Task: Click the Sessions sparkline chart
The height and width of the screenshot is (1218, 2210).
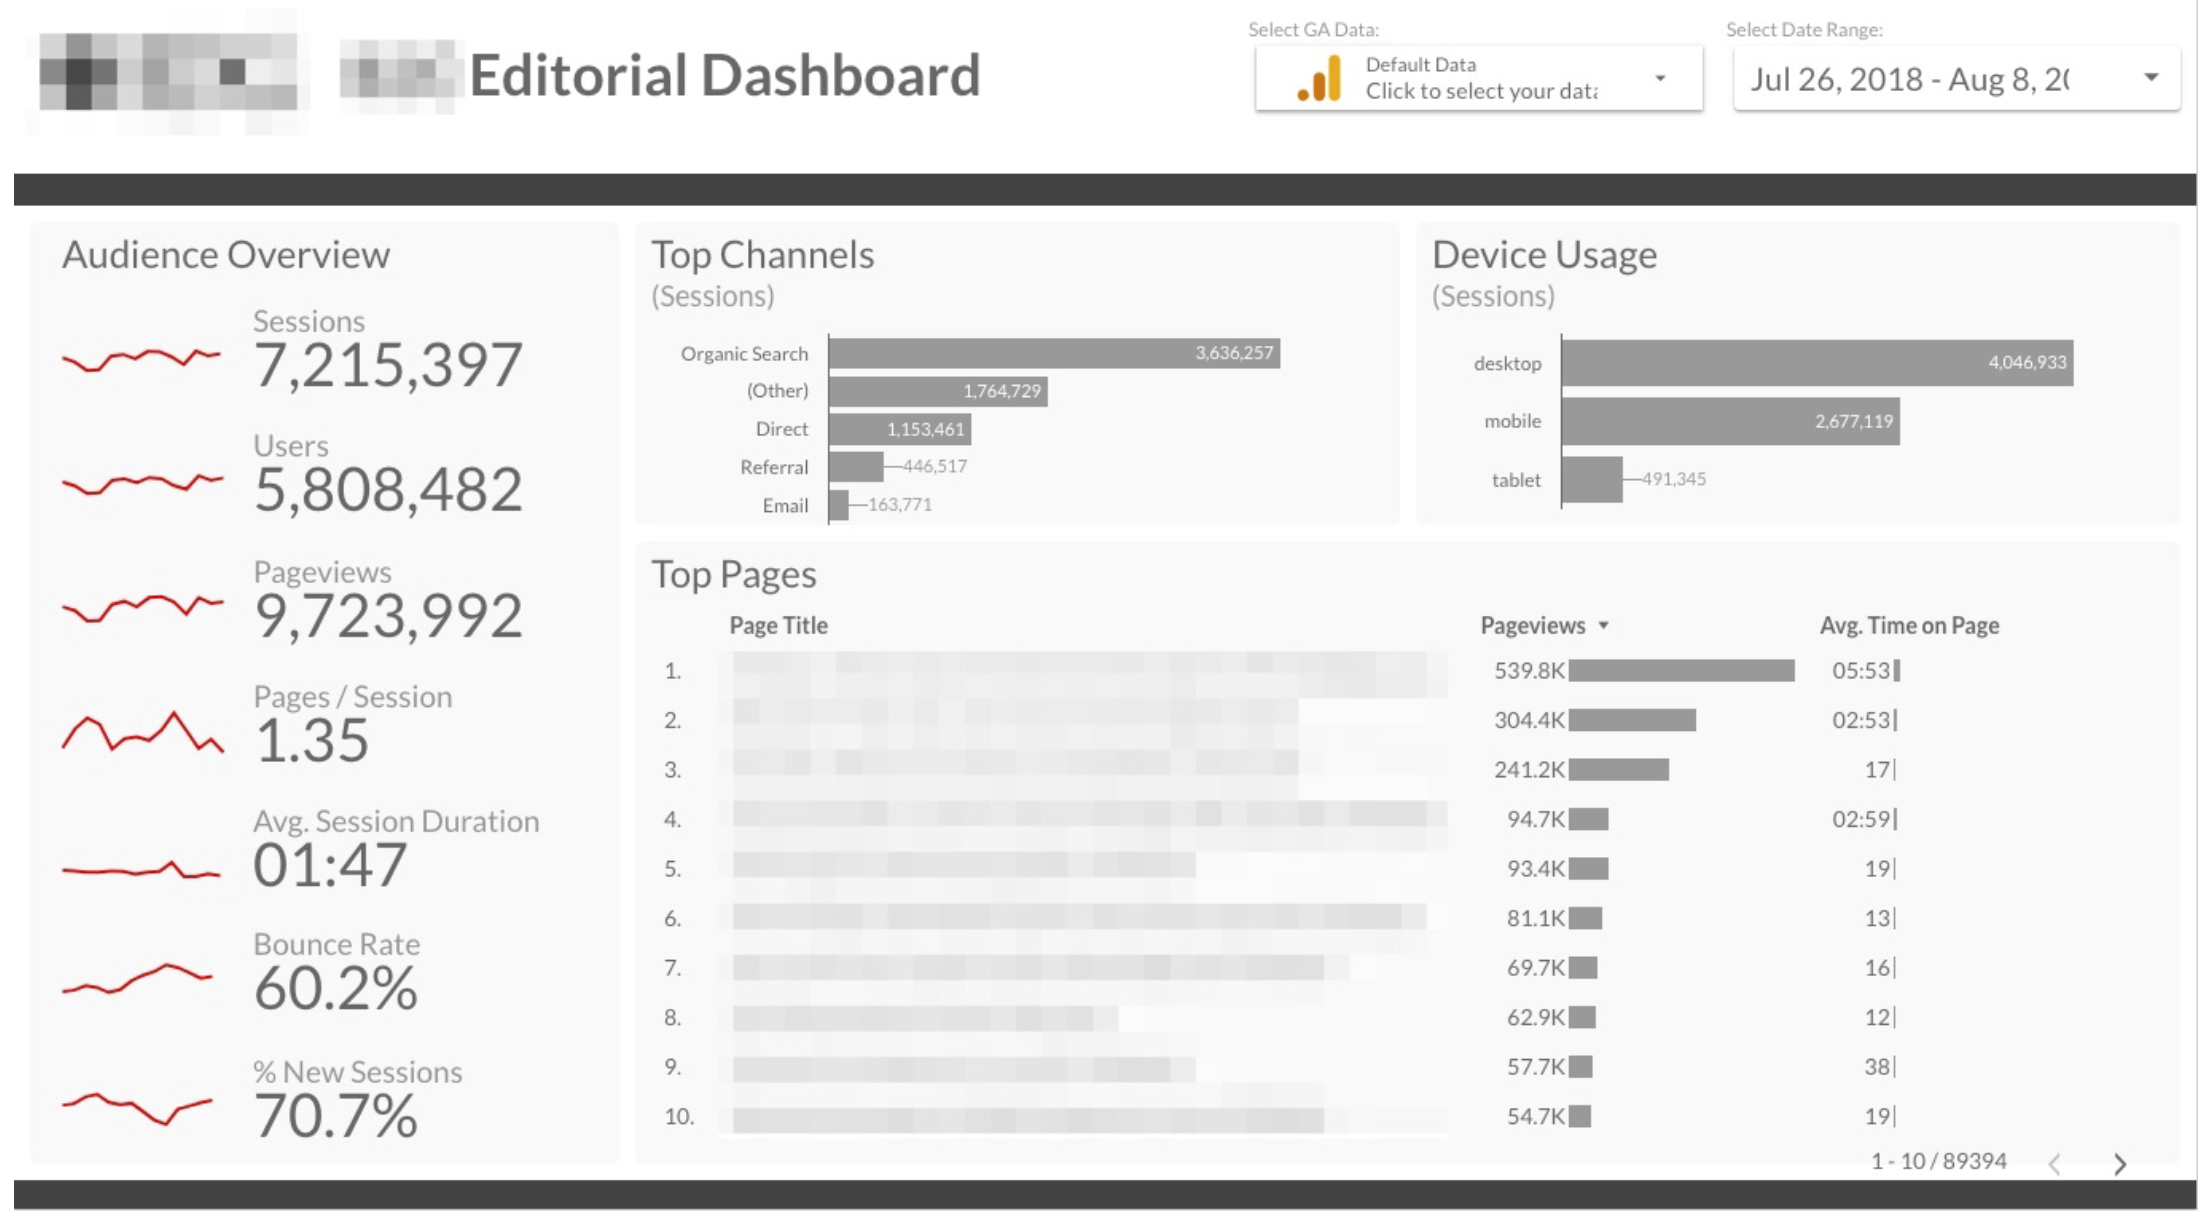Action: 140,358
